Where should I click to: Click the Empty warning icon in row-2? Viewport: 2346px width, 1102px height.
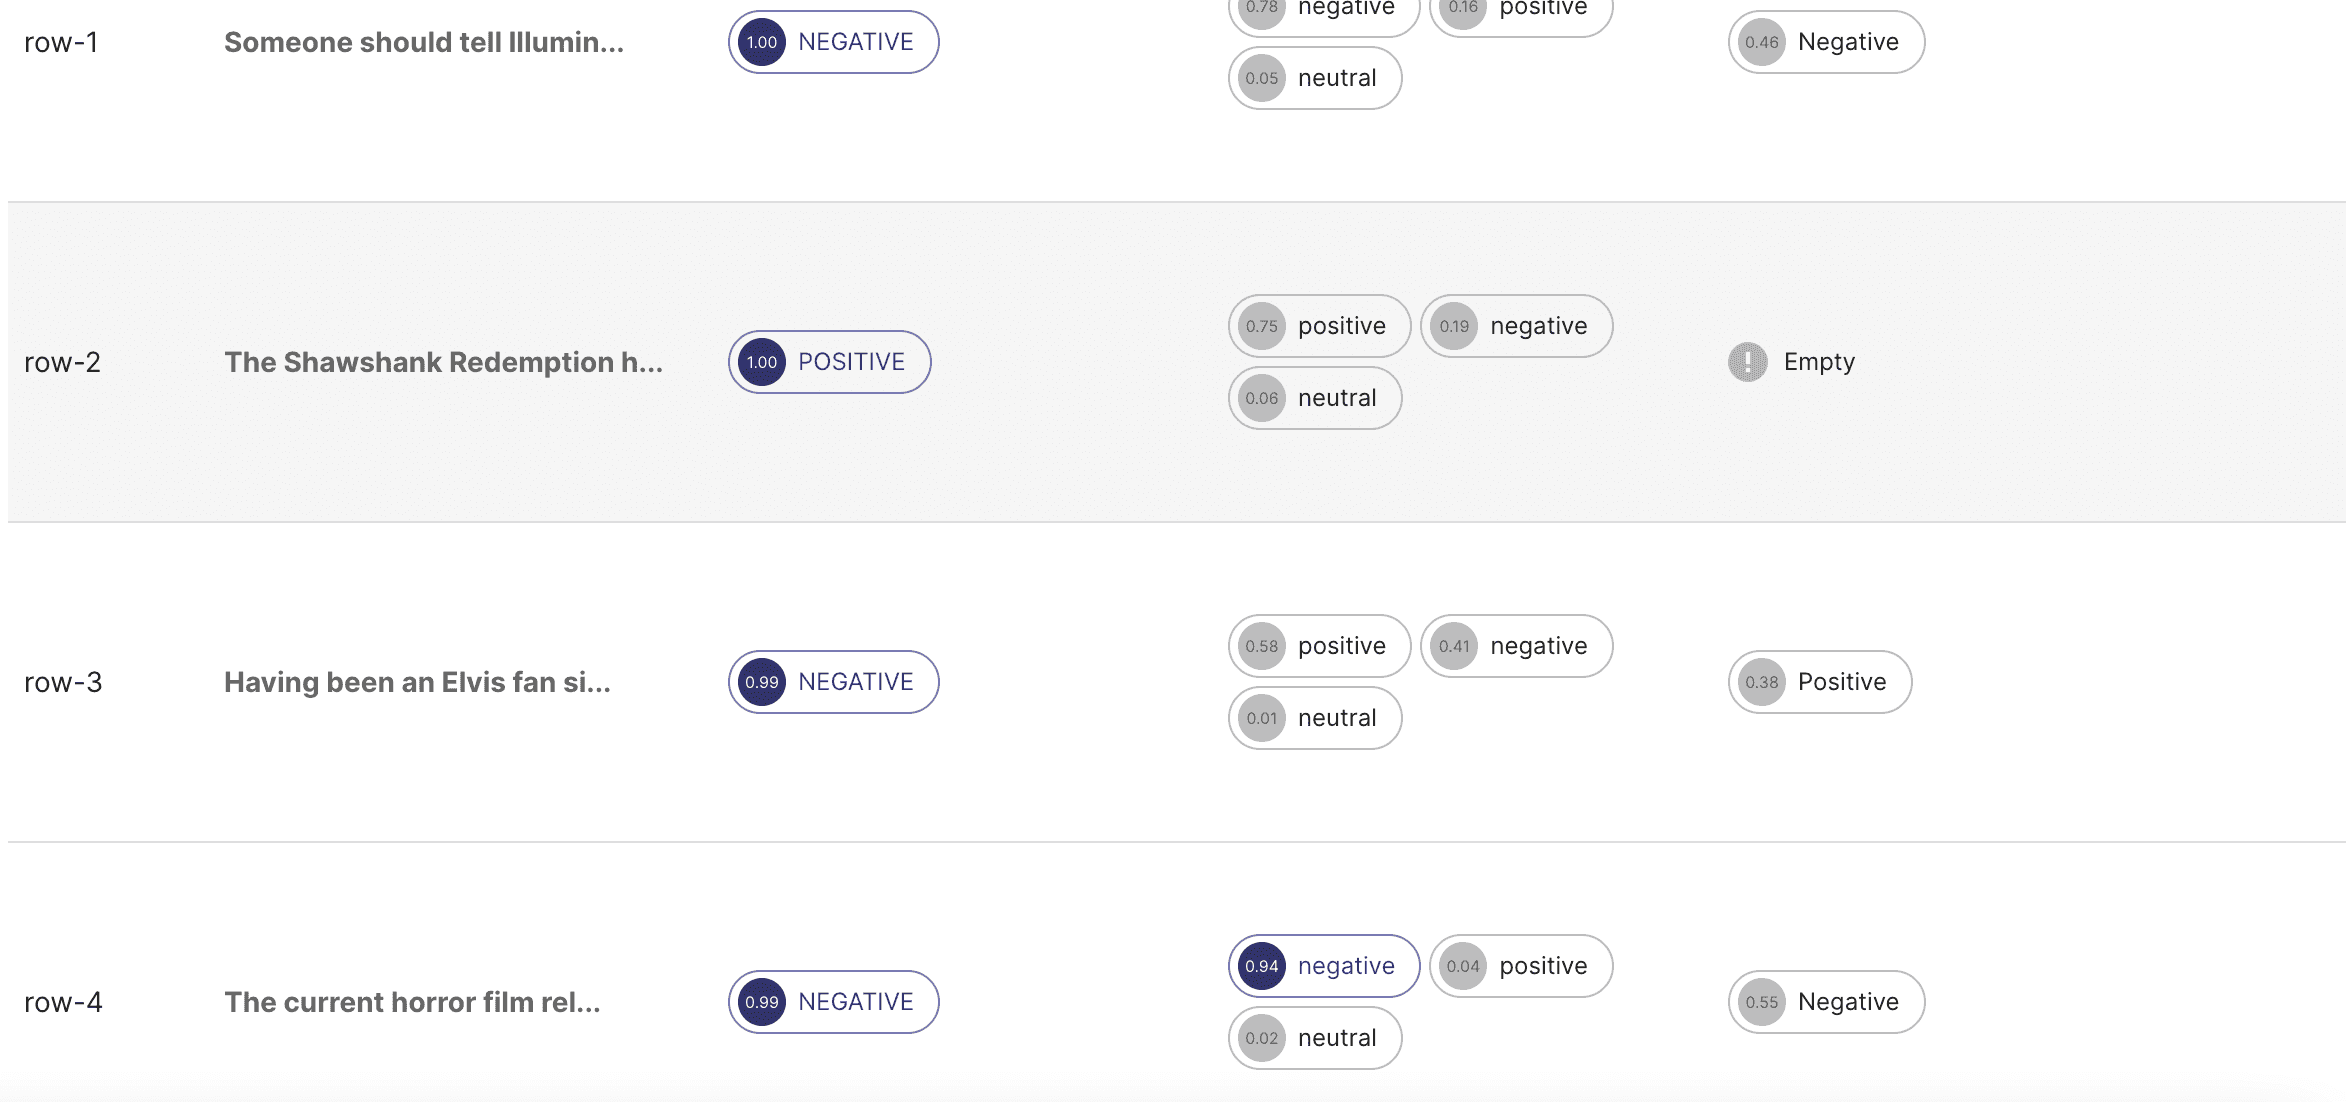(1747, 362)
